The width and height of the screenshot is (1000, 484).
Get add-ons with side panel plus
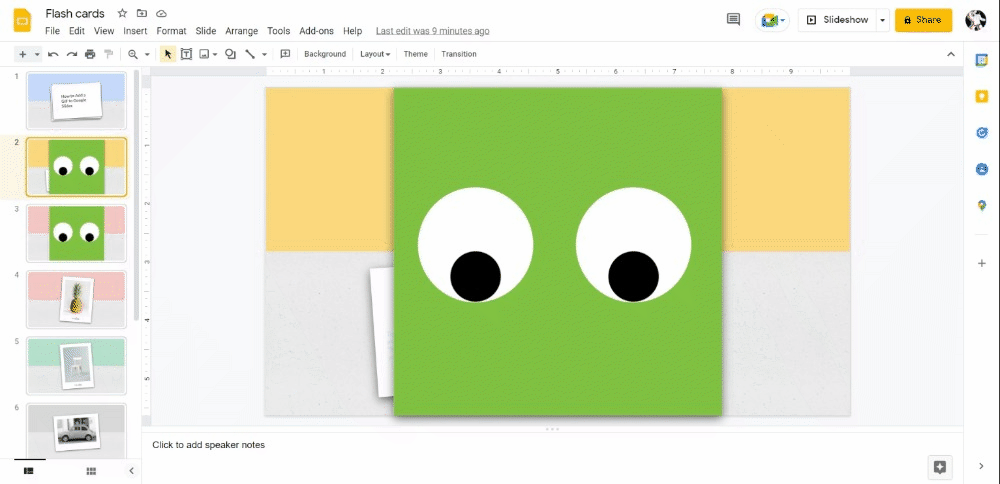tap(982, 263)
